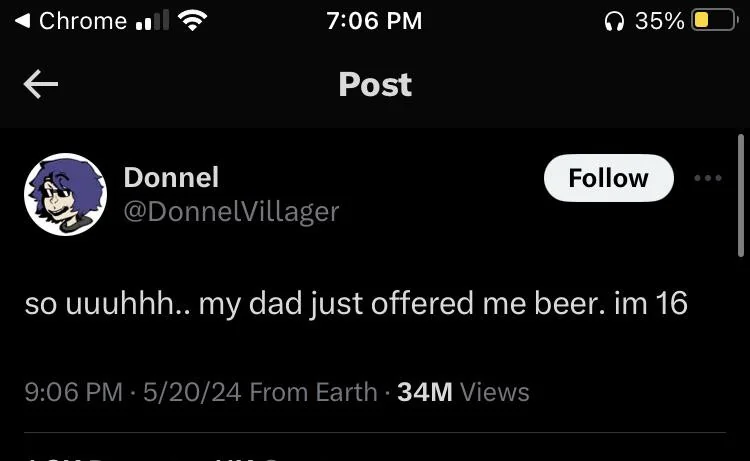The image size is (750, 461).
Task: Tap the headphones indicator icon
Action: [614, 21]
